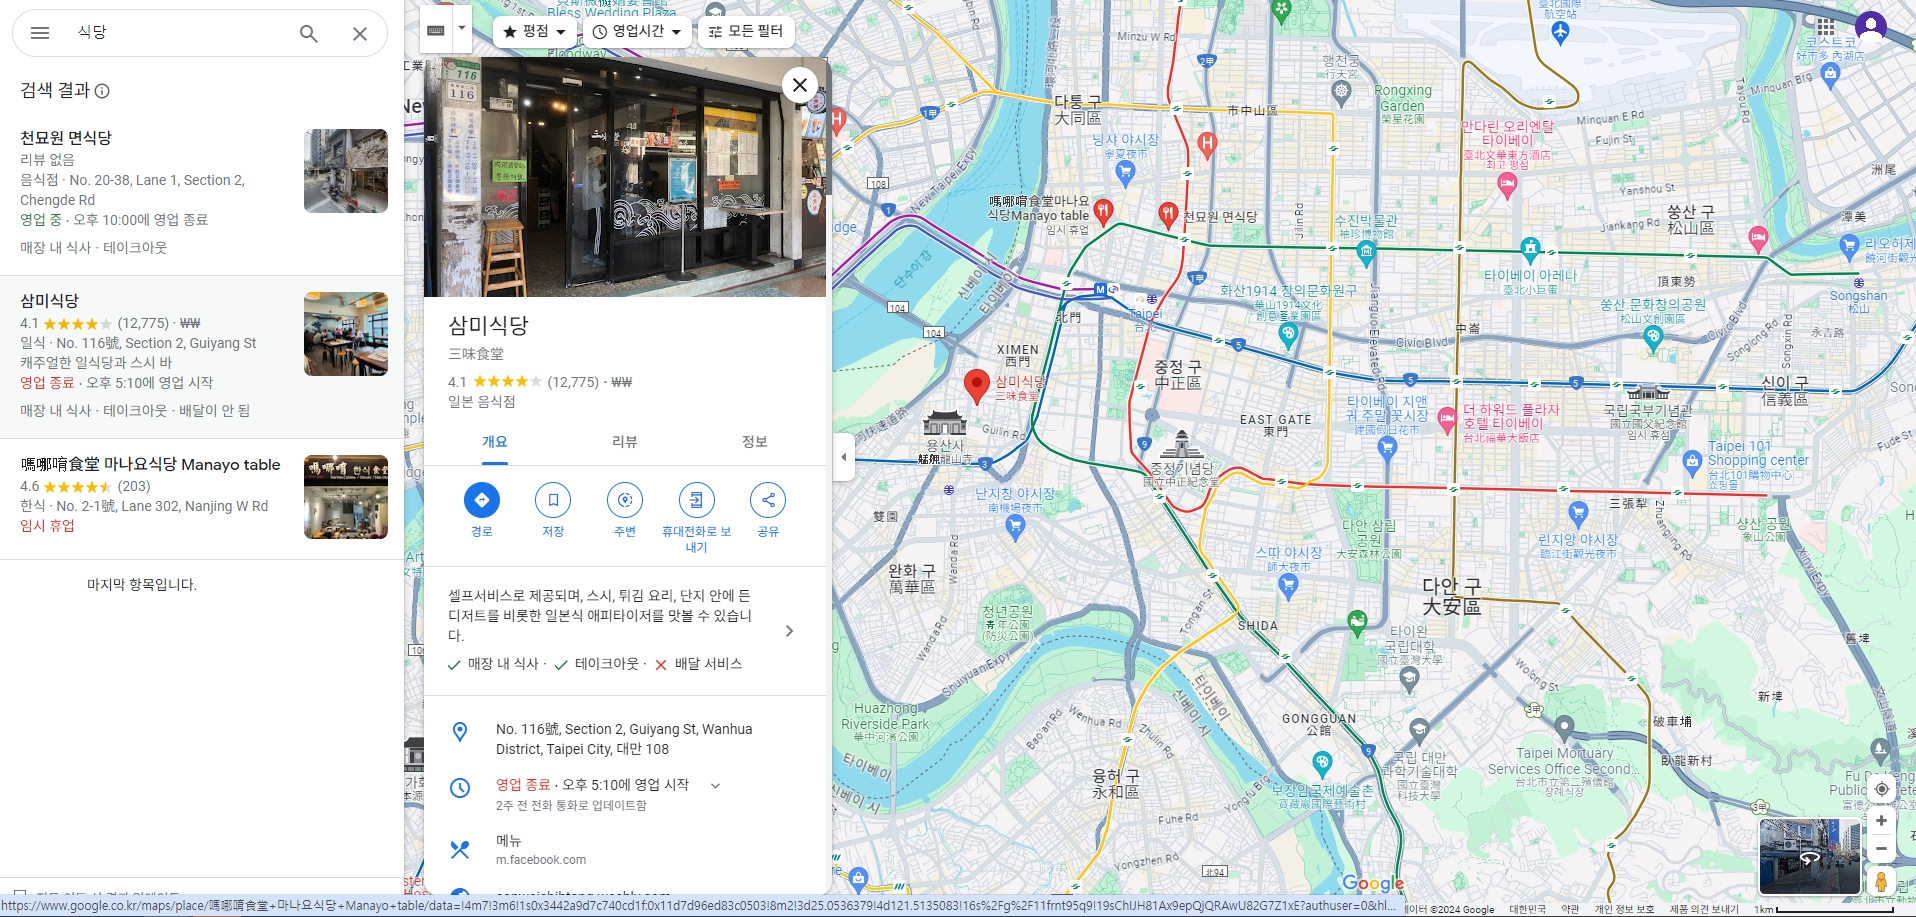
Task: Click the 국립국부기념관 landmark icon
Action: coord(1648,391)
